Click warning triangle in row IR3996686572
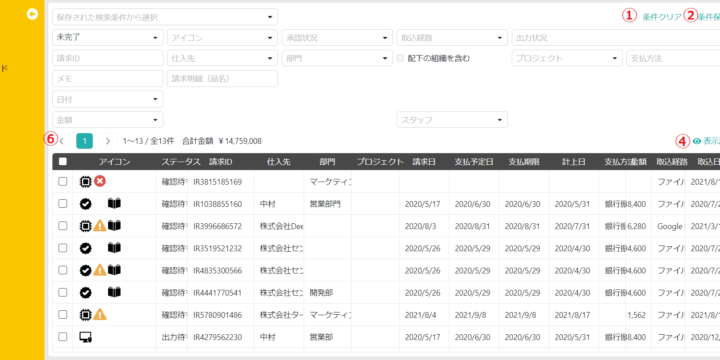Image resolution: width=720 pixels, height=360 pixels. pyautogui.click(x=100, y=225)
